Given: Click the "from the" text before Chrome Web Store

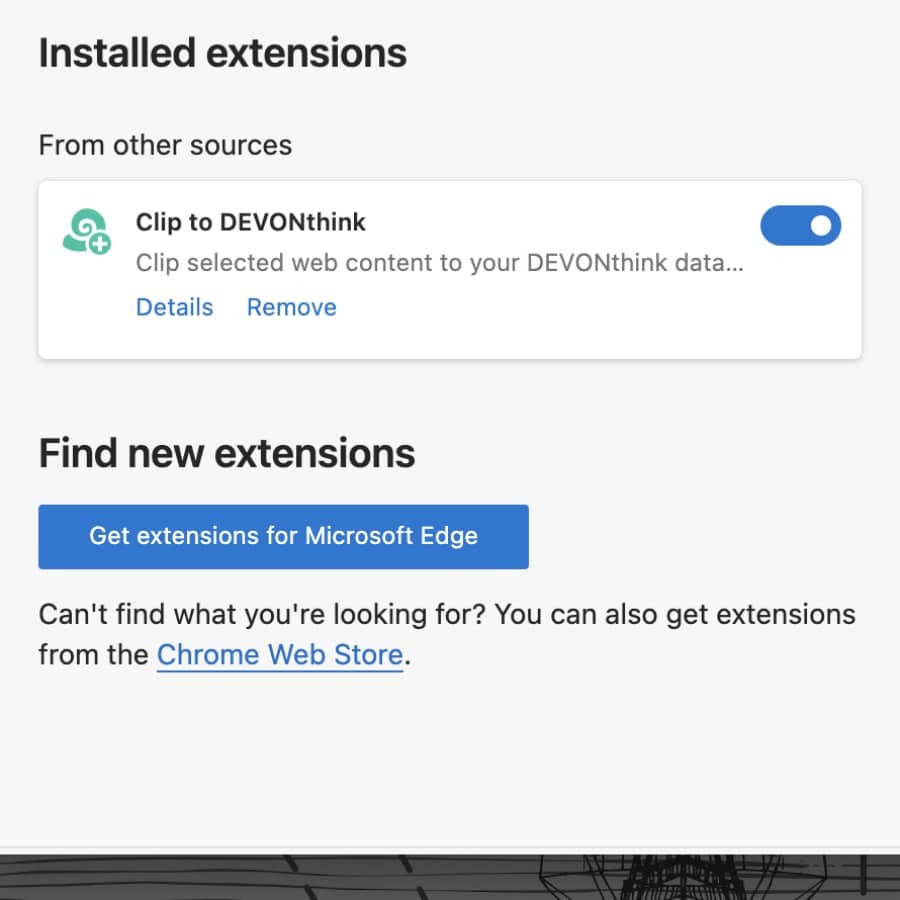Looking at the screenshot, I should click(x=94, y=655).
